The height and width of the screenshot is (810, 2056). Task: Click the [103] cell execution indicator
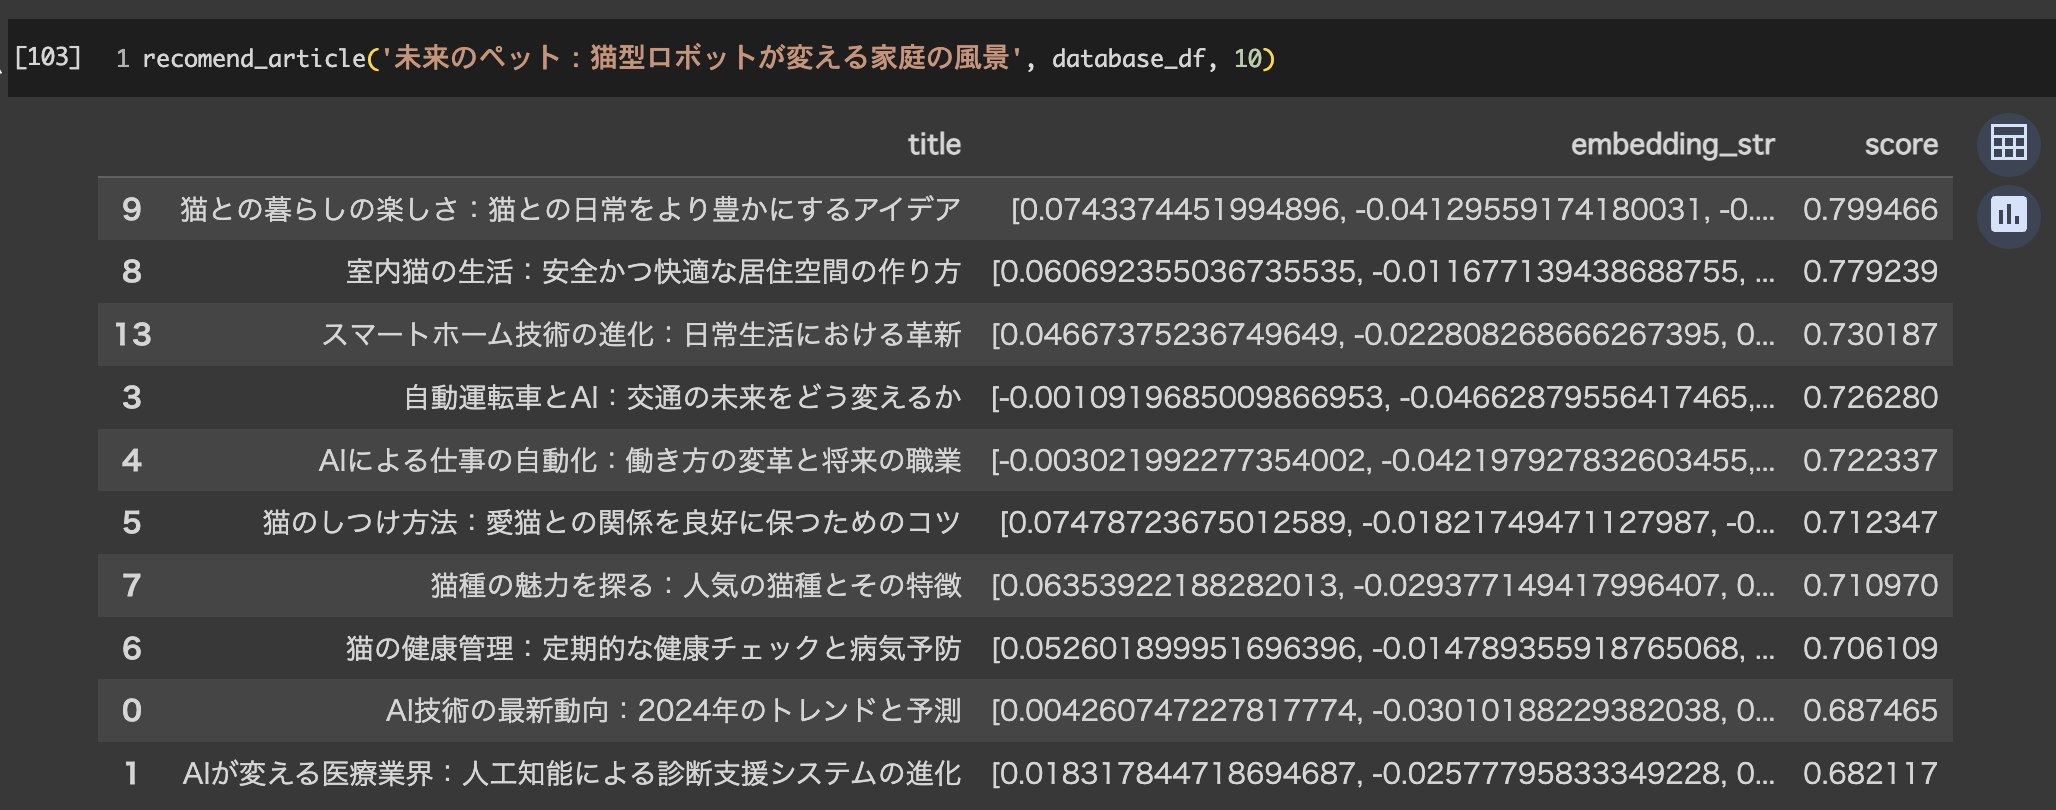click(x=47, y=57)
